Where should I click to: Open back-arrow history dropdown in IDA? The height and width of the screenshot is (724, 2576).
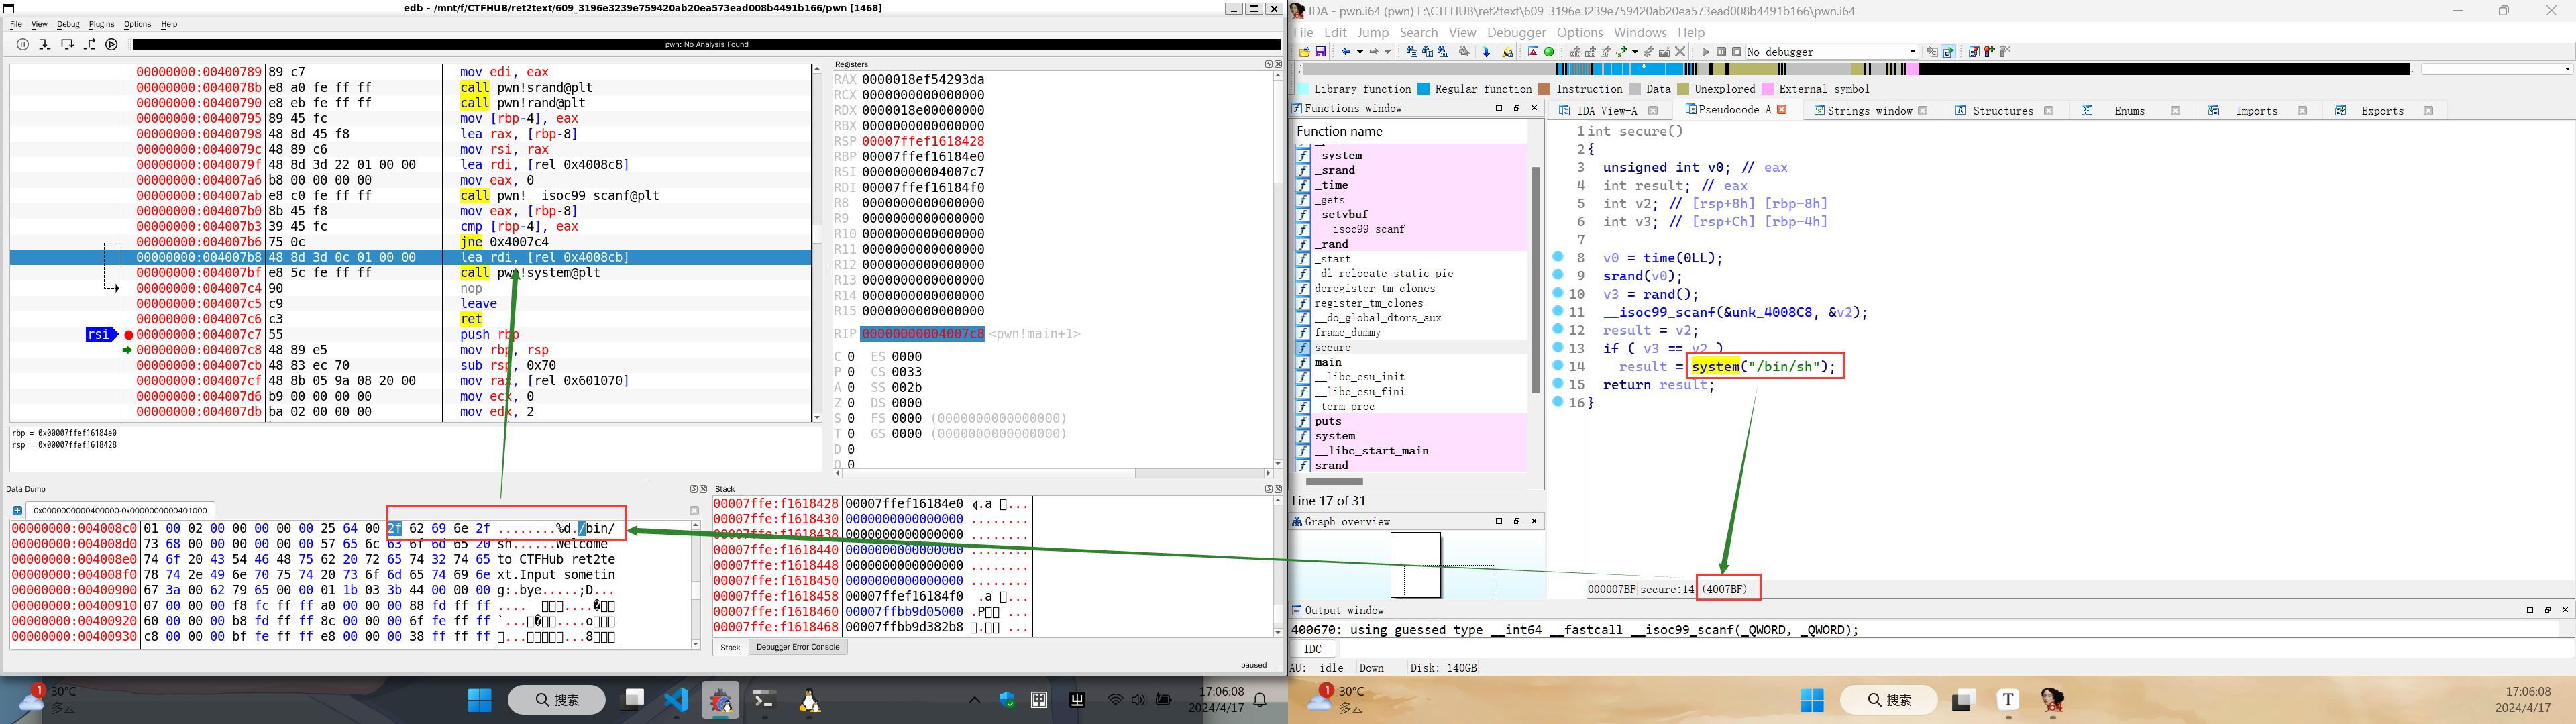point(1360,52)
